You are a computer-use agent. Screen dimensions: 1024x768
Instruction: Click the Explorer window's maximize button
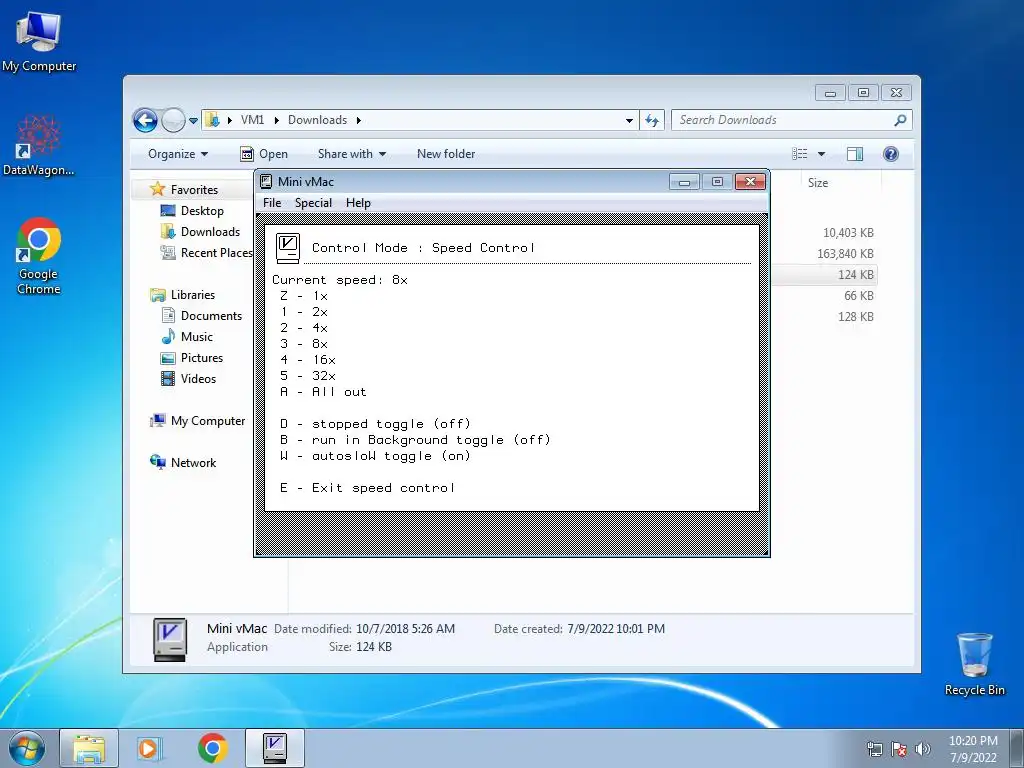[863, 93]
